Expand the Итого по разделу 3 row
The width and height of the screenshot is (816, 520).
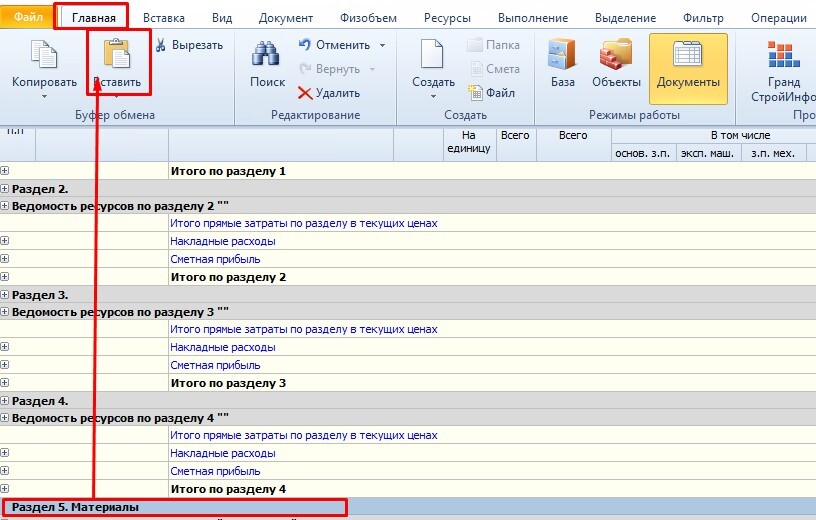pos(5,383)
